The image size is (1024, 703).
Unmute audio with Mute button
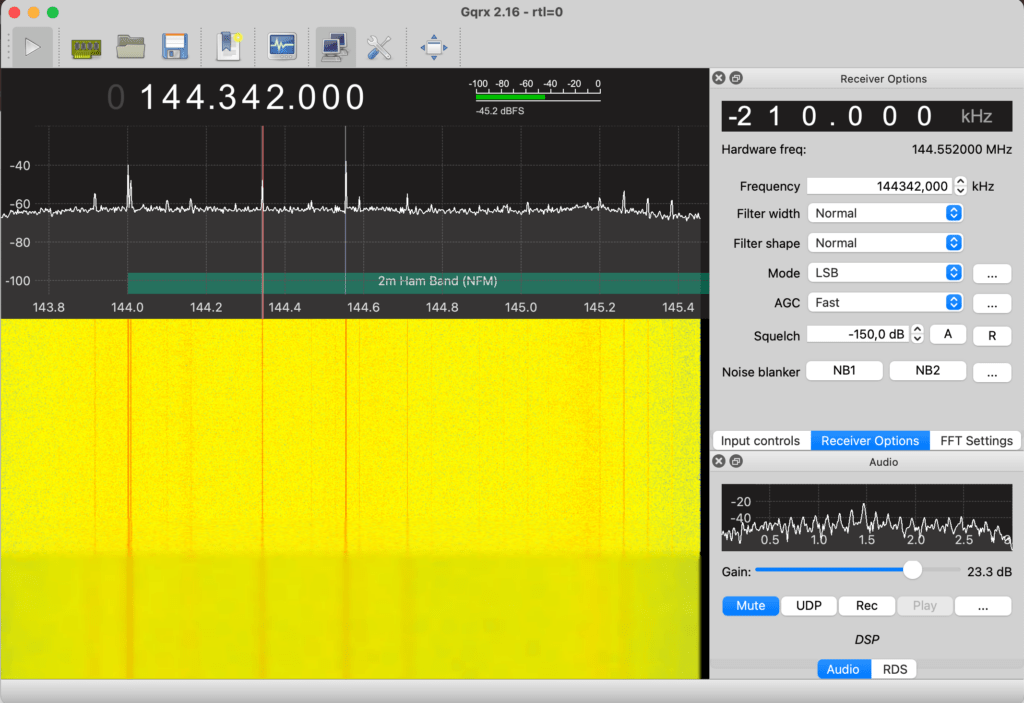750,606
